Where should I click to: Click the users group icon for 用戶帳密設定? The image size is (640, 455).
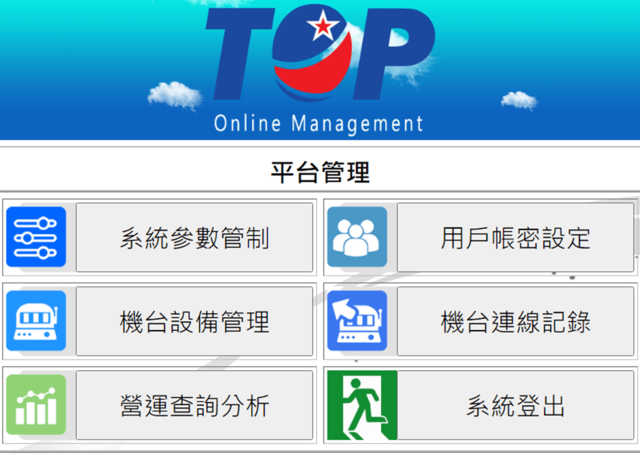pos(357,237)
